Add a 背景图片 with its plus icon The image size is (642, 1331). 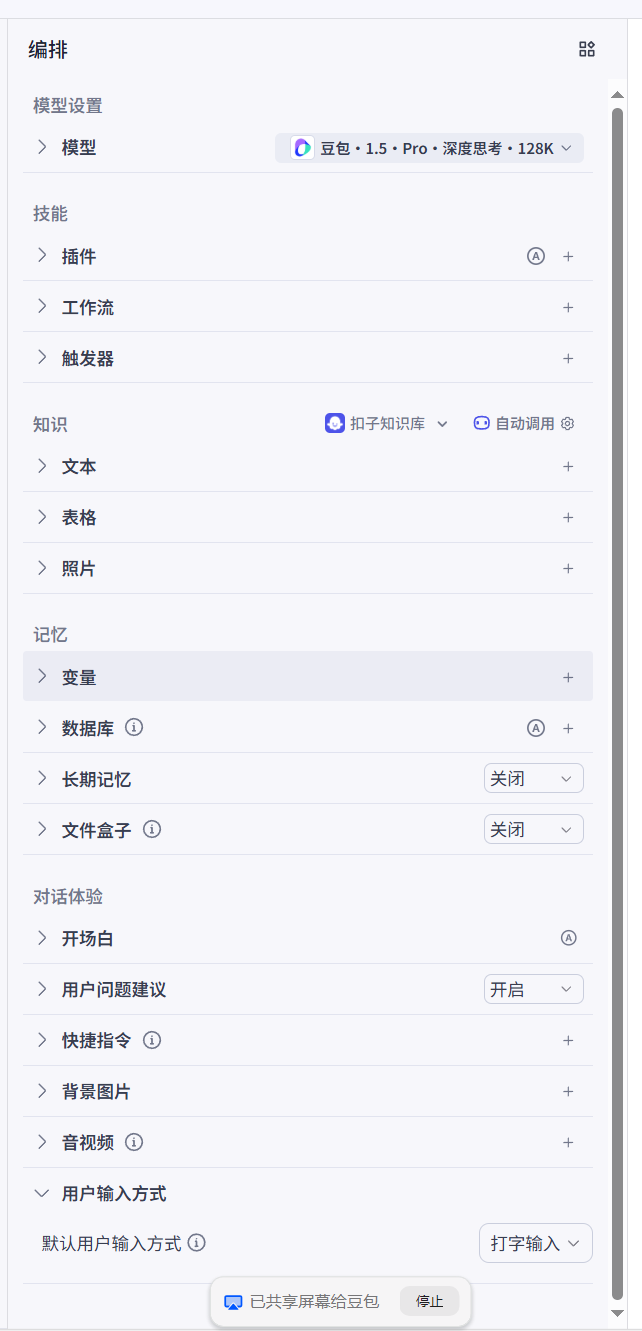pyautogui.click(x=568, y=1091)
